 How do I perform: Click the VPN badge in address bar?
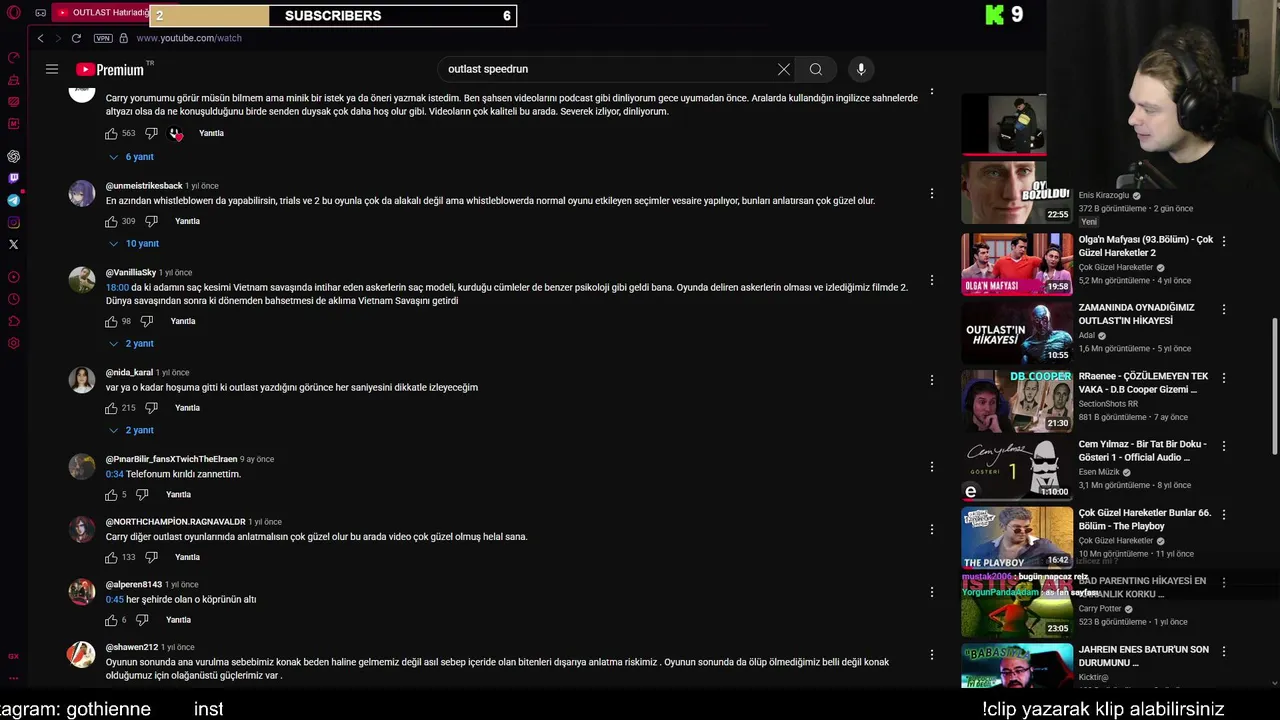click(x=103, y=38)
